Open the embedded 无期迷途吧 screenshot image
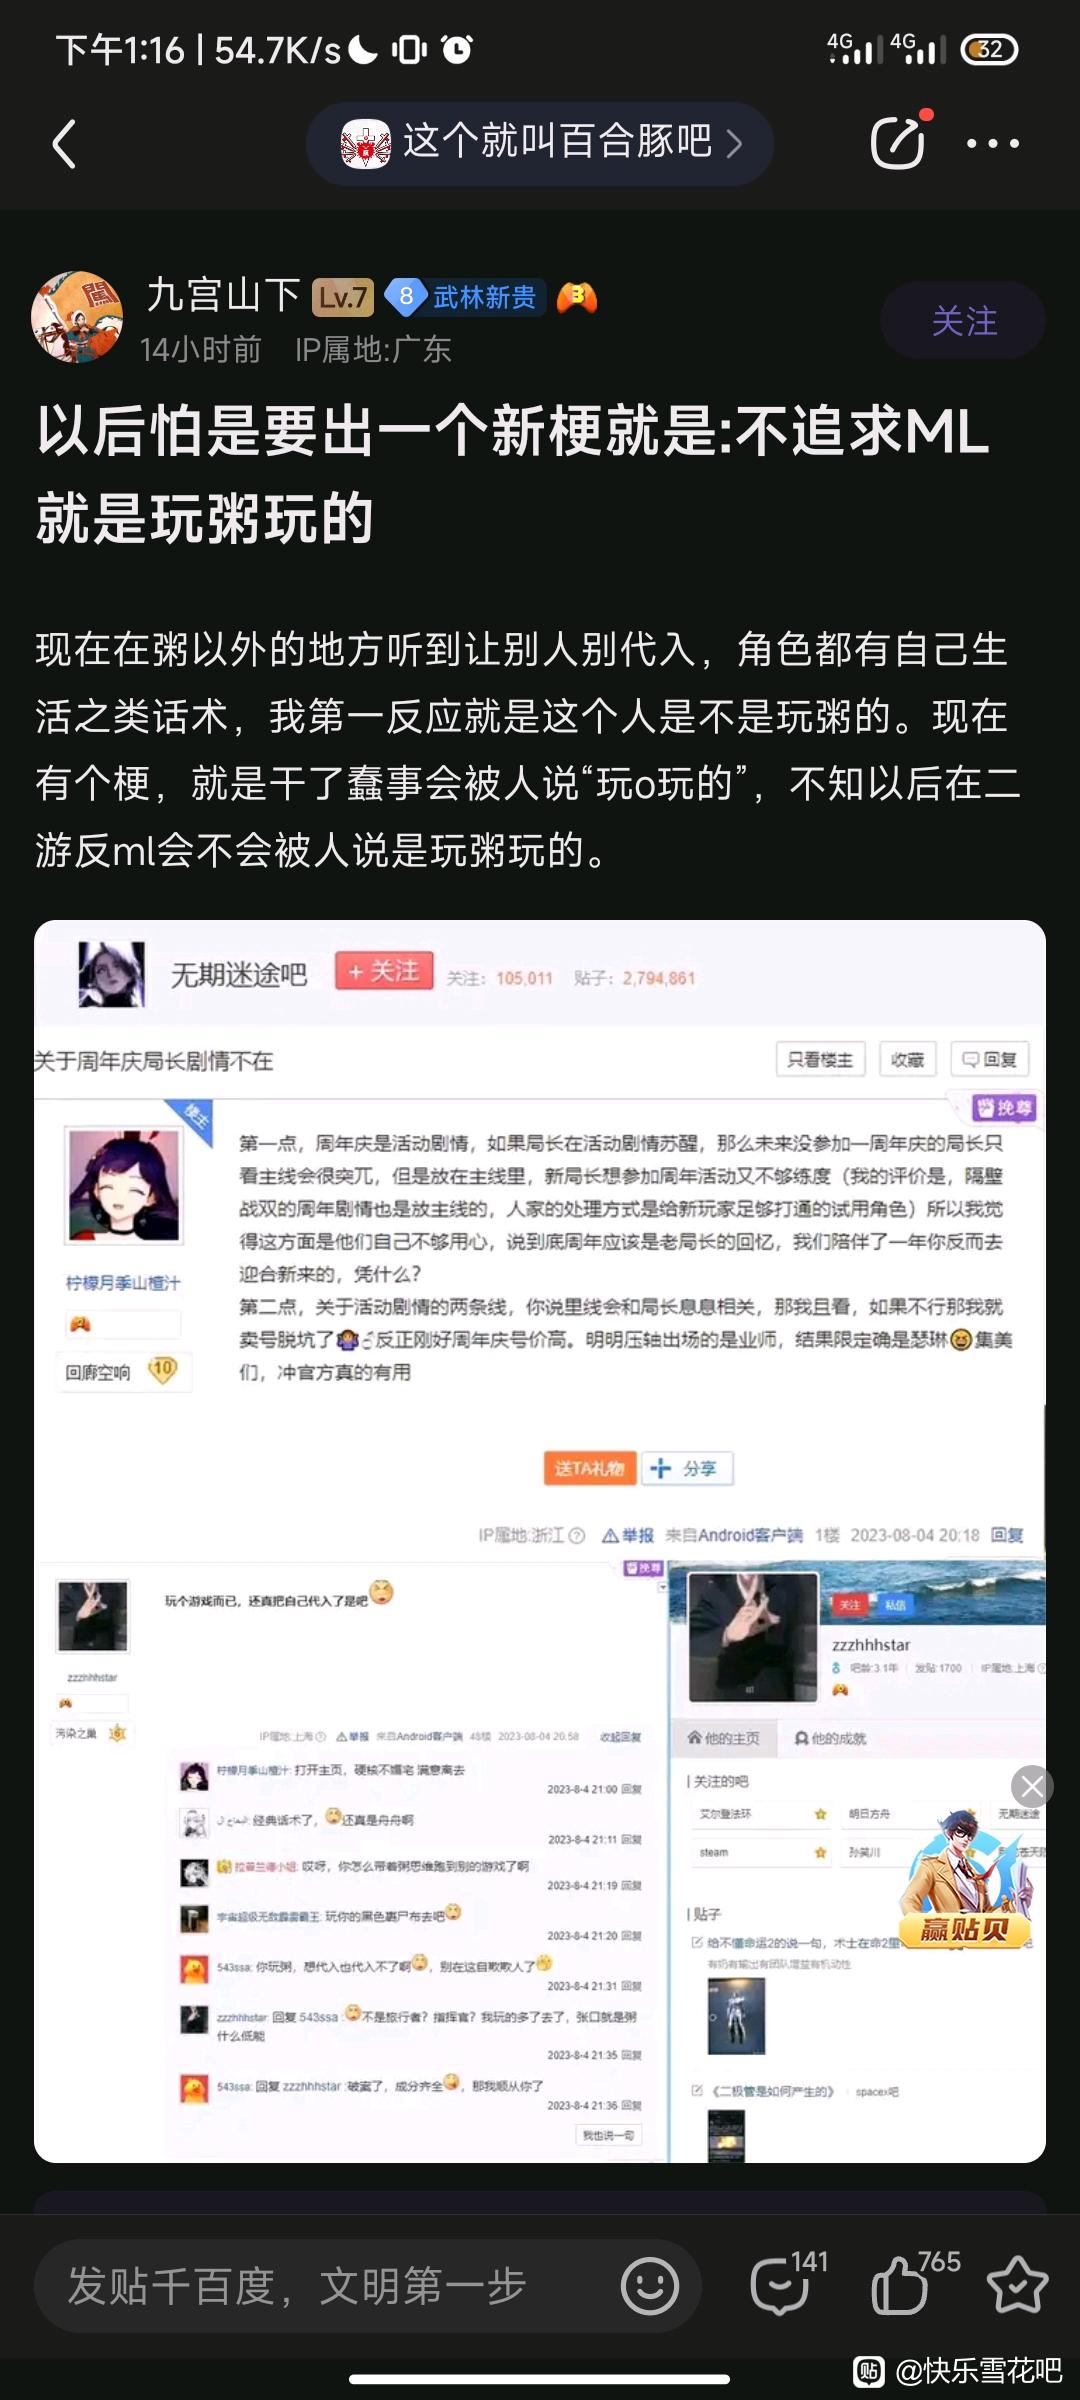Screen dimensions: 1080x2400 tap(540, 1541)
